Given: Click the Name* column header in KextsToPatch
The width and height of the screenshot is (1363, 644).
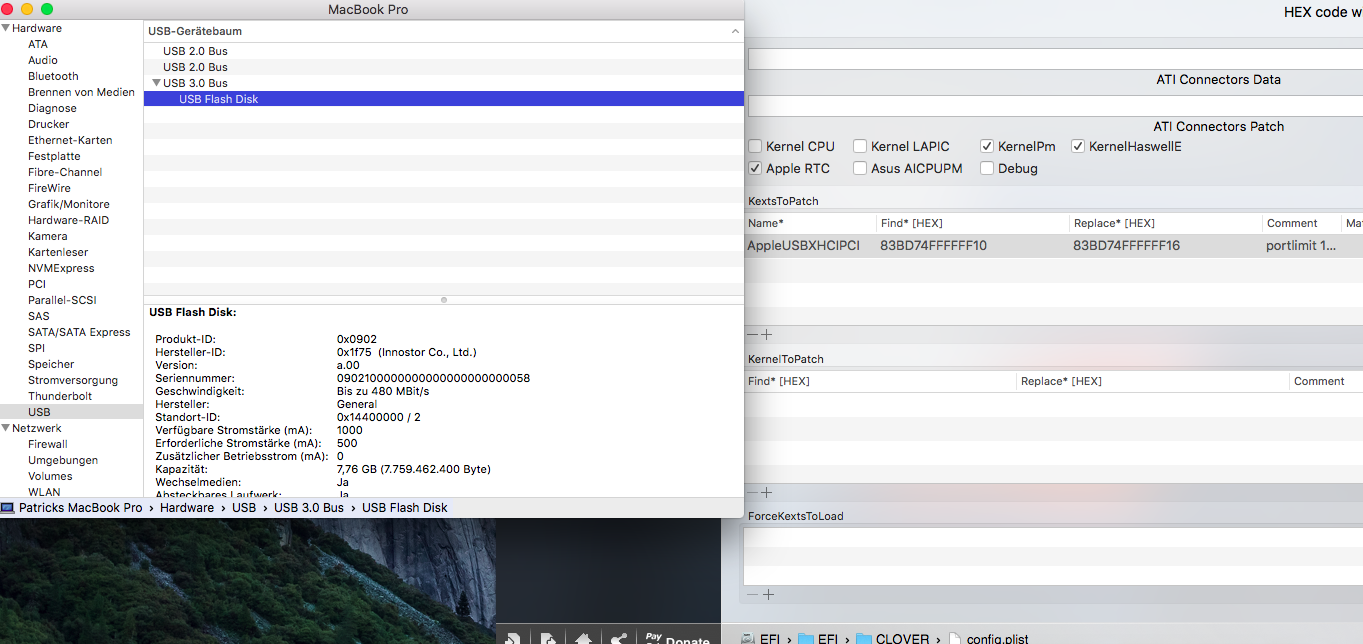Looking at the screenshot, I should point(766,223).
